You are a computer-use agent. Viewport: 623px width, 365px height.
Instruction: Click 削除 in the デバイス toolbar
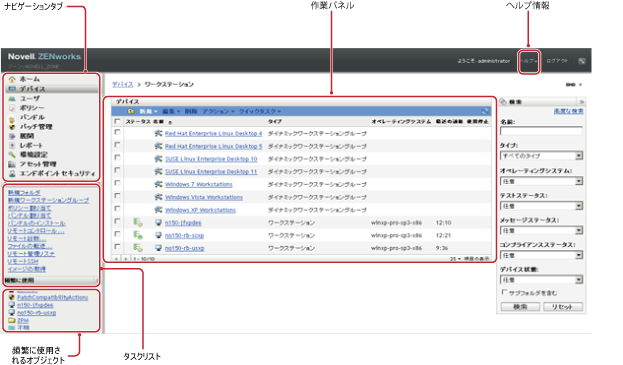coord(191,112)
